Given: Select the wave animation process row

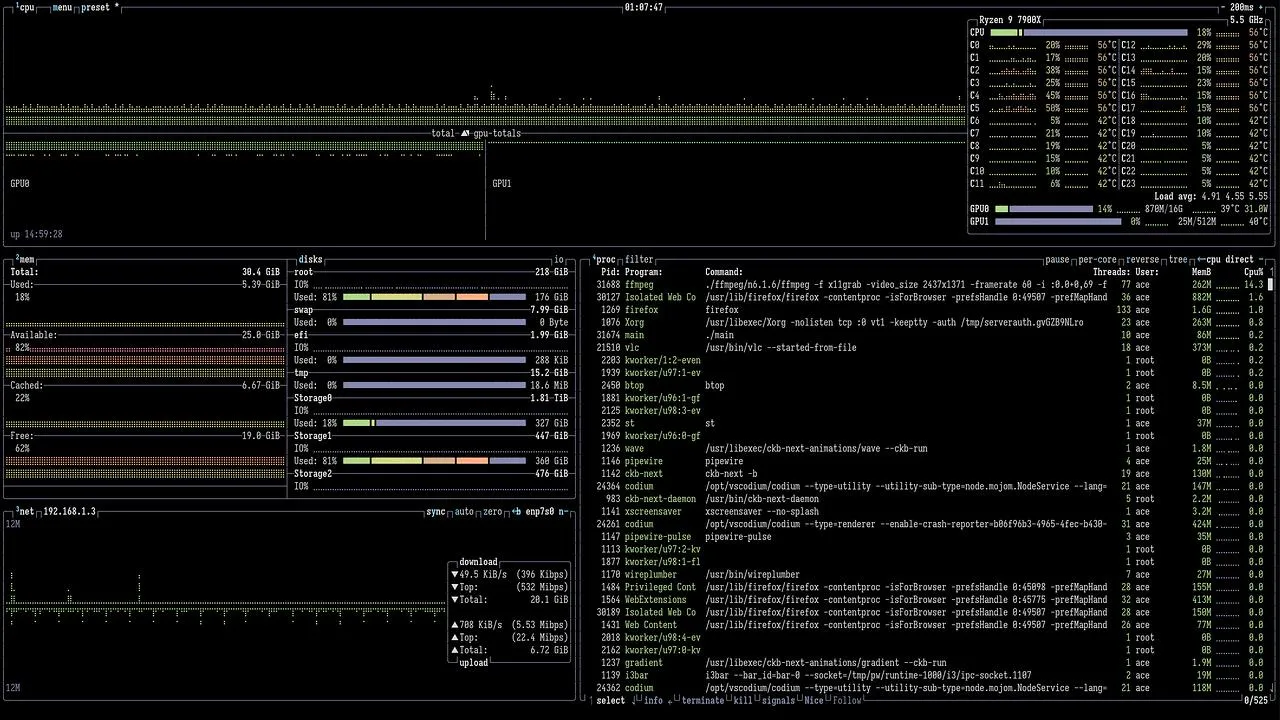Looking at the screenshot, I should pos(929,448).
